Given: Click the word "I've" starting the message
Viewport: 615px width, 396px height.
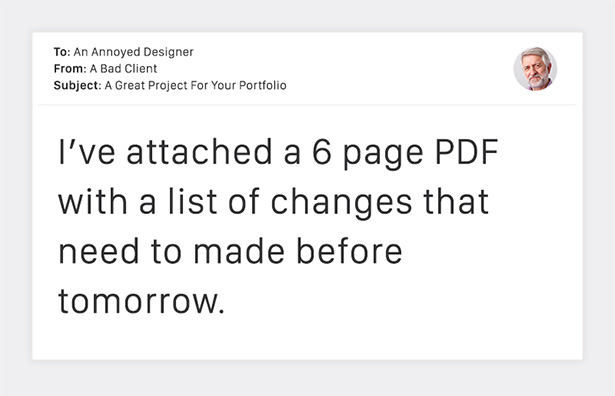Looking at the screenshot, I should click(87, 152).
